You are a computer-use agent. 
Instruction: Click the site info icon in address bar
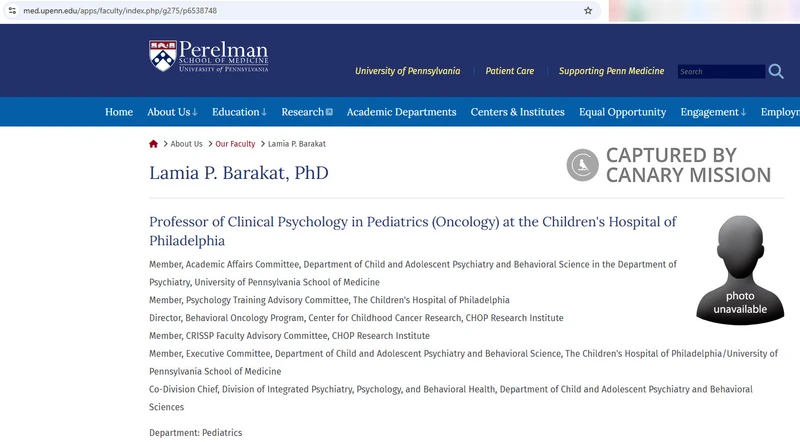(x=12, y=10)
